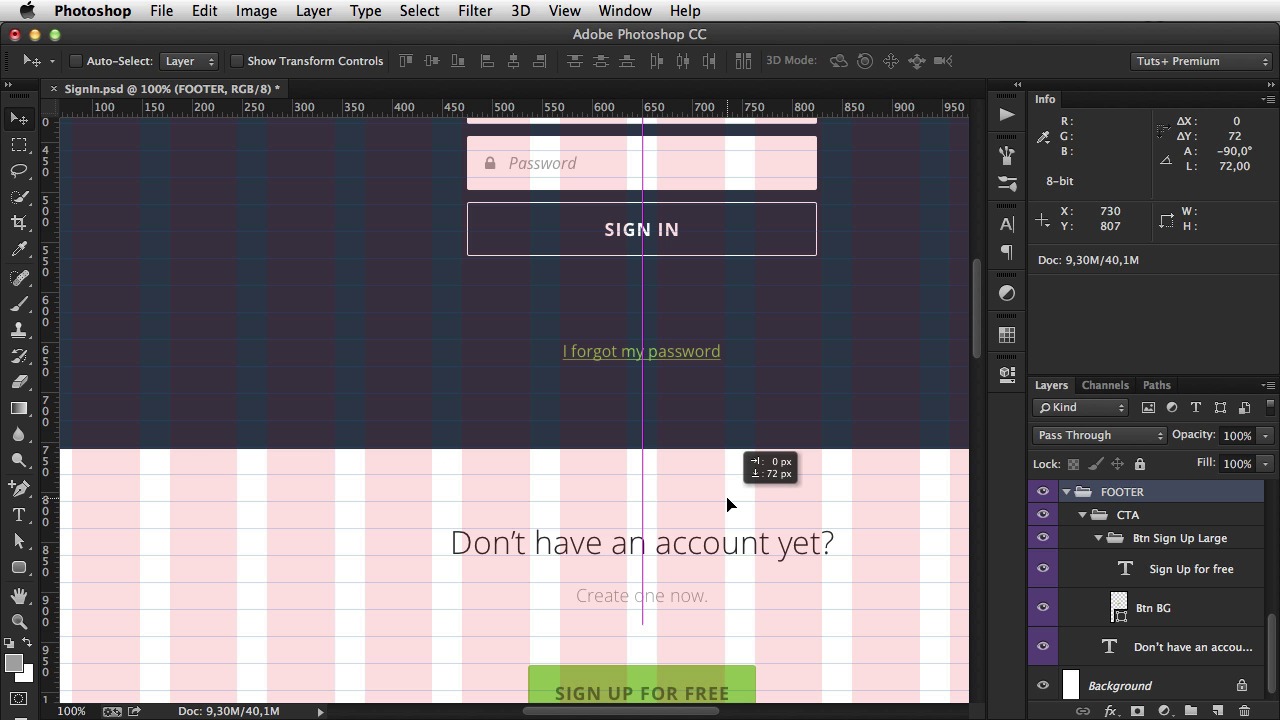Select the Clone Stamp tool
This screenshot has height=720, width=1280.
[x=19, y=330]
